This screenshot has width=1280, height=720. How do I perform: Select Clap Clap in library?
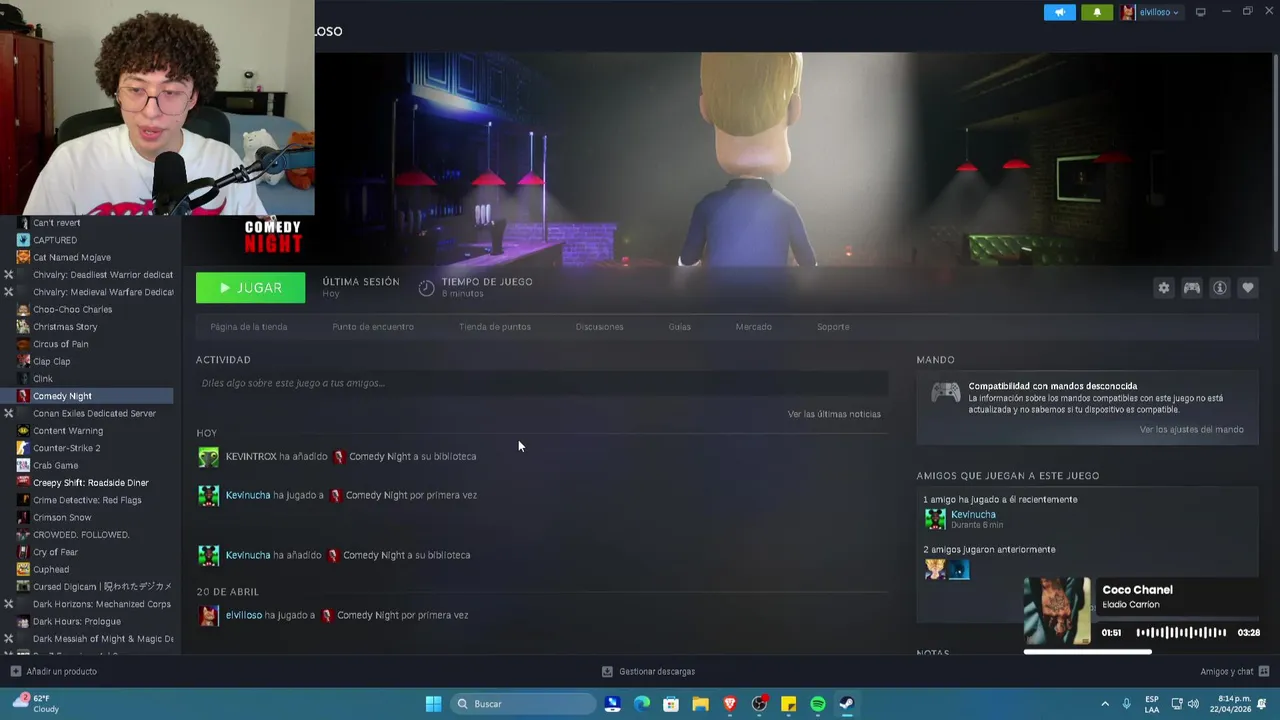[x=51, y=361]
